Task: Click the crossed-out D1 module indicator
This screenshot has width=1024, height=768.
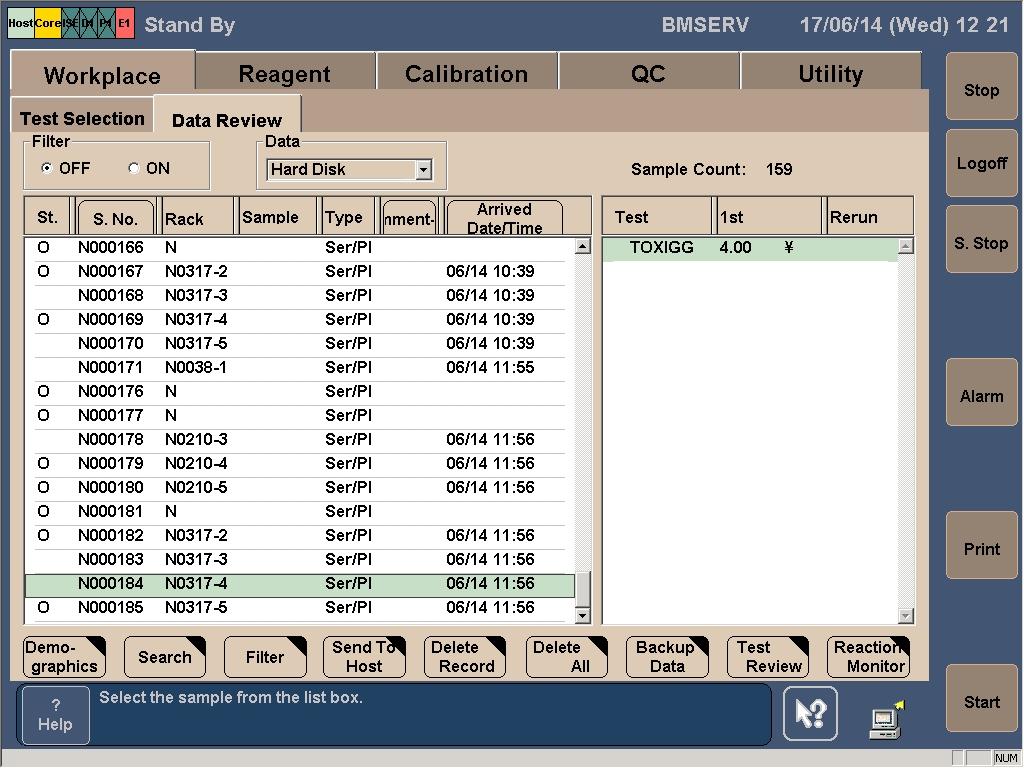Action: (88, 23)
